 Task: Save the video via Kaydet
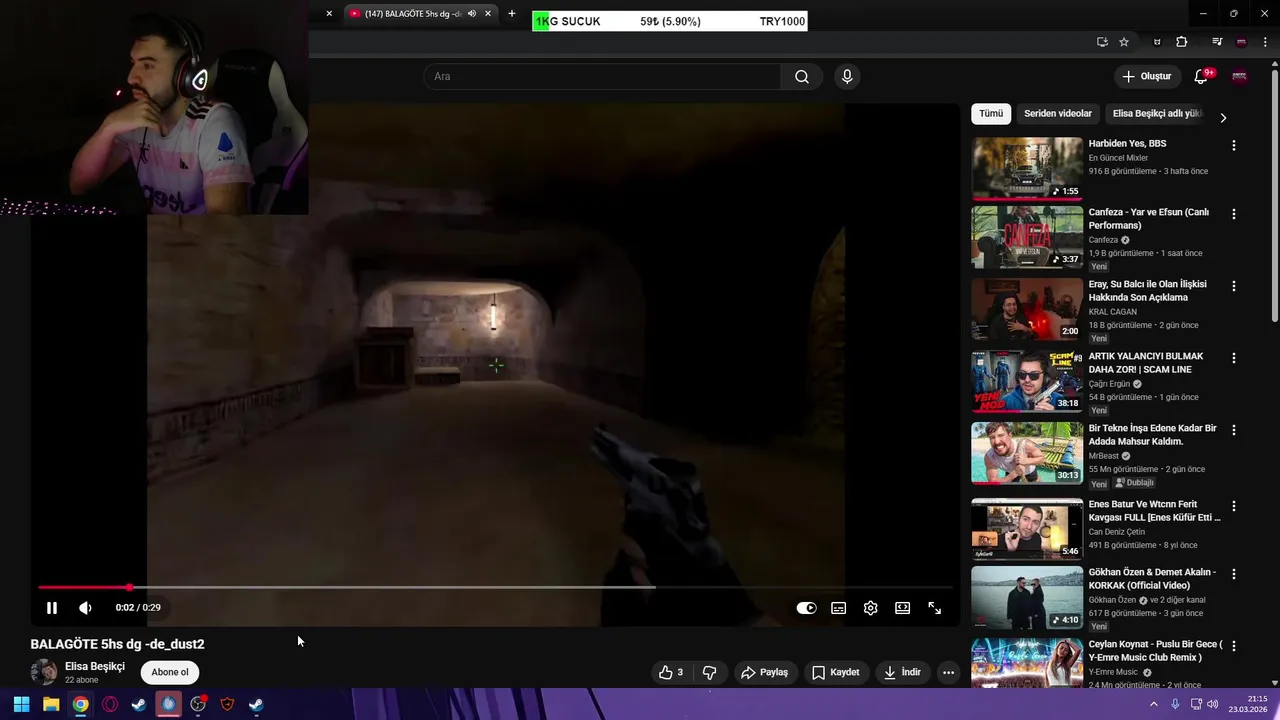(x=835, y=672)
